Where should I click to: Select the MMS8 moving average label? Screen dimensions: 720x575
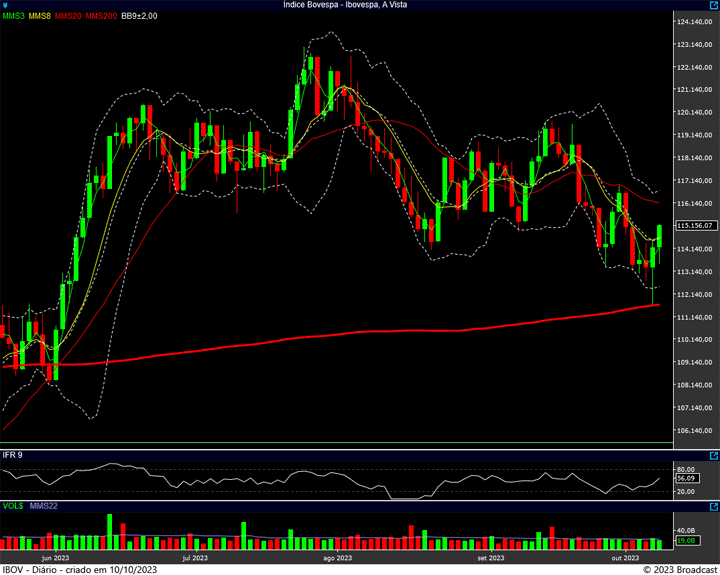(x=41, y=16)
